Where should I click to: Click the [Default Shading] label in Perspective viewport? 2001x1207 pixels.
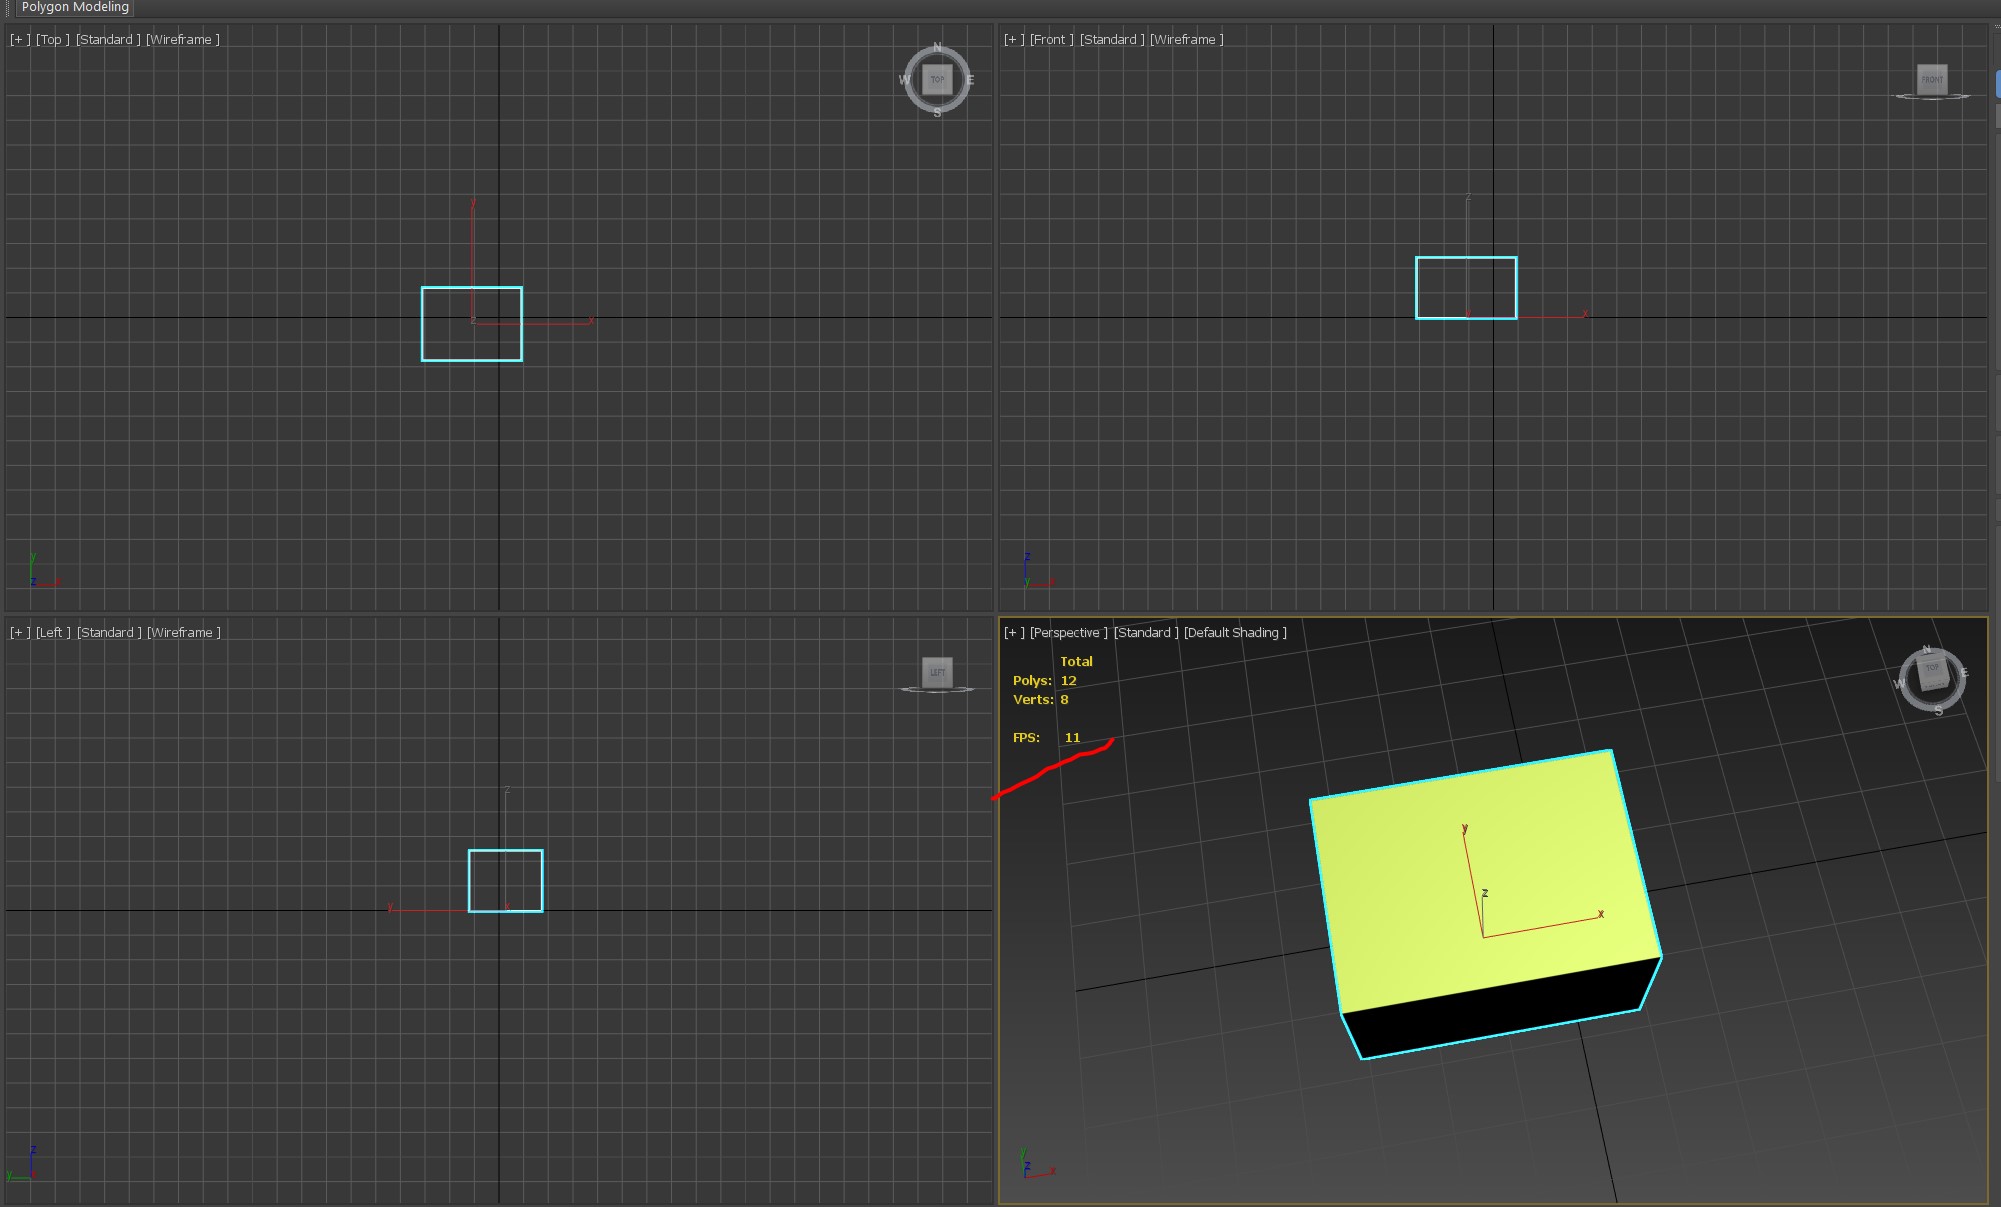[1235, 633]
